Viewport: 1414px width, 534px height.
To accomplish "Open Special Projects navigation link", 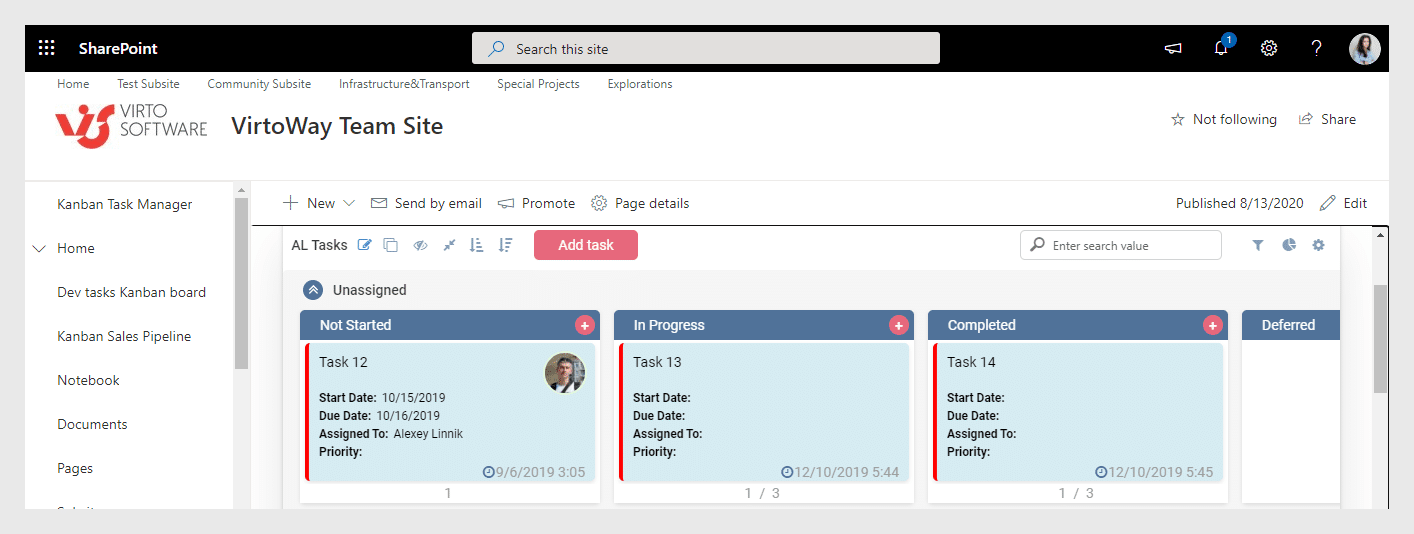I will pyautogui.click(x=538, y=84).
